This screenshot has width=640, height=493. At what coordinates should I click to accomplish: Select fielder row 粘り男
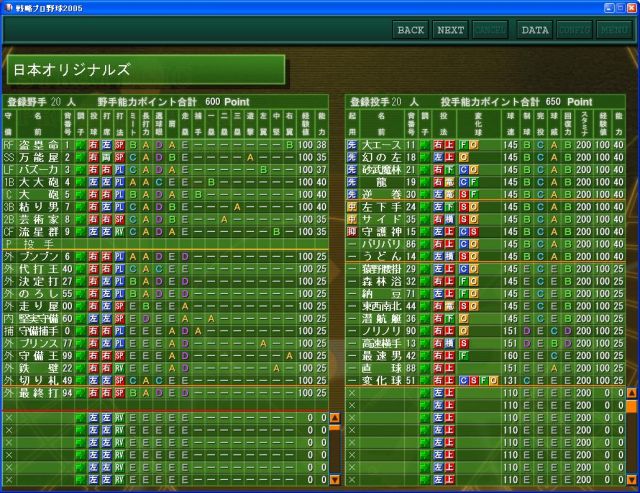pyautogui.click(x=165, y=207)
